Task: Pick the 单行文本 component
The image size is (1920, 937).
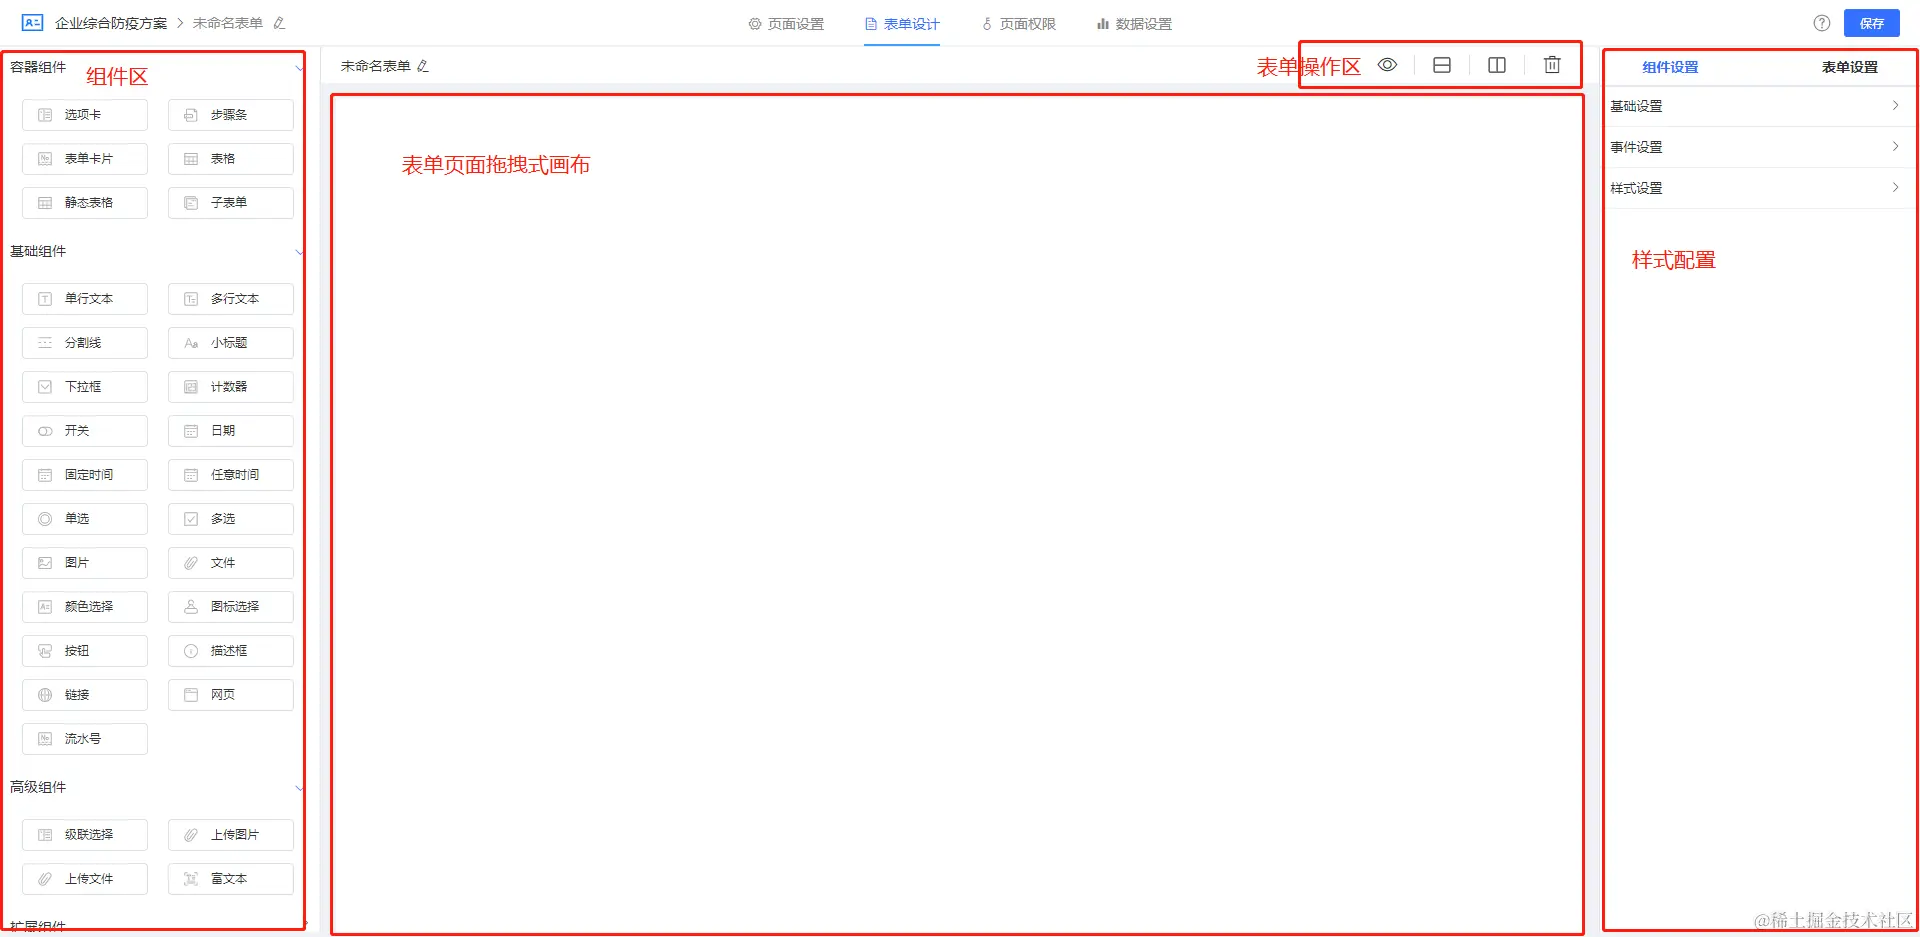Action: click(x=85, y=299)
